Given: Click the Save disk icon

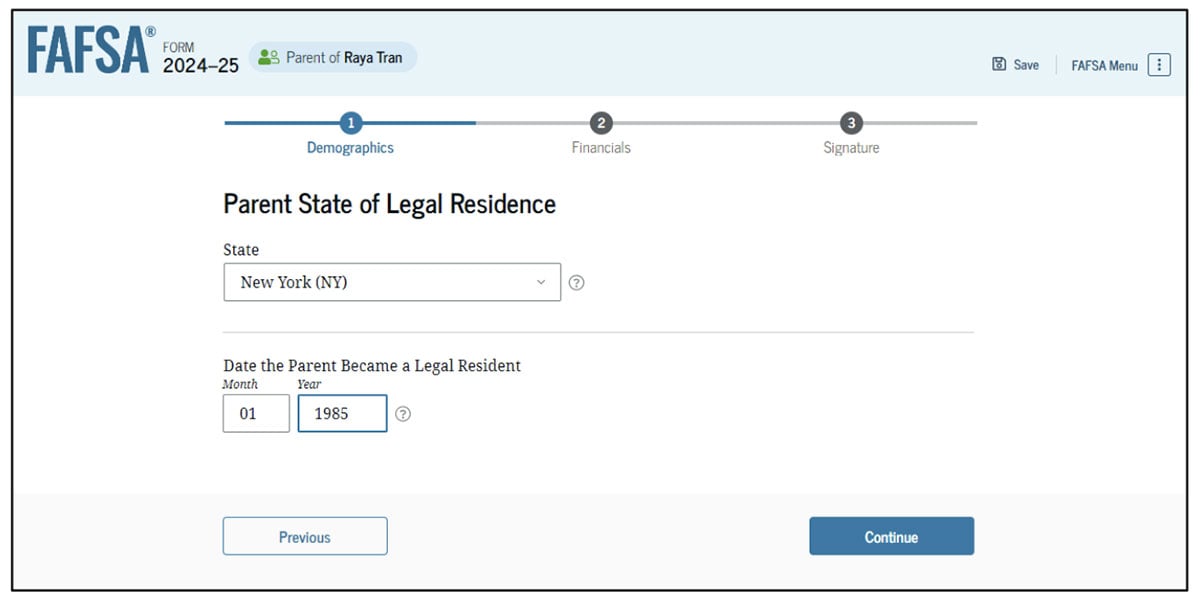Looking at the screenshot, I should click(998, 64).
